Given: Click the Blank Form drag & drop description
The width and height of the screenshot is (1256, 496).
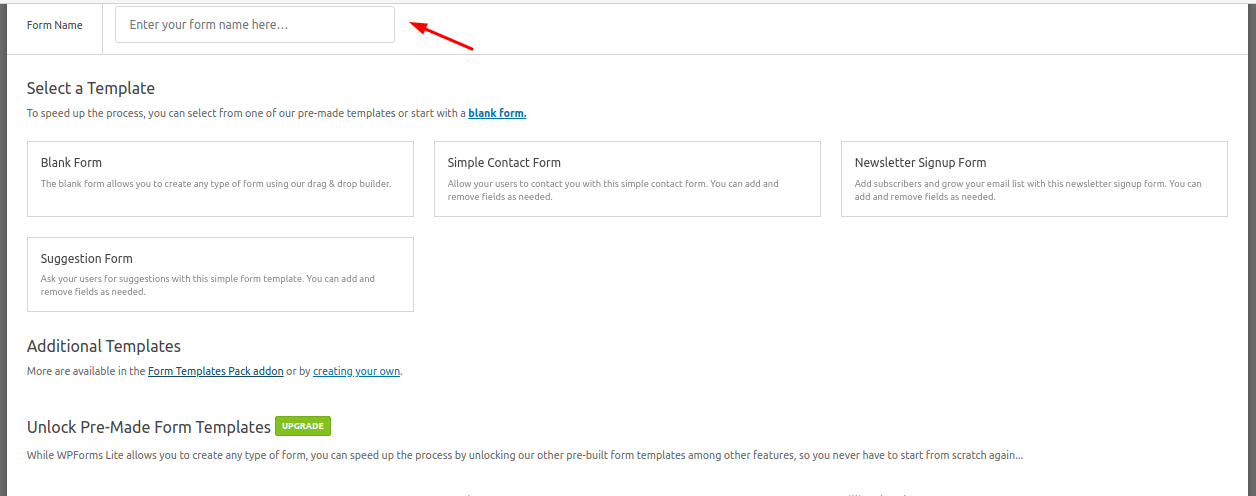Looking at the screenshot, I should point(215,184).
